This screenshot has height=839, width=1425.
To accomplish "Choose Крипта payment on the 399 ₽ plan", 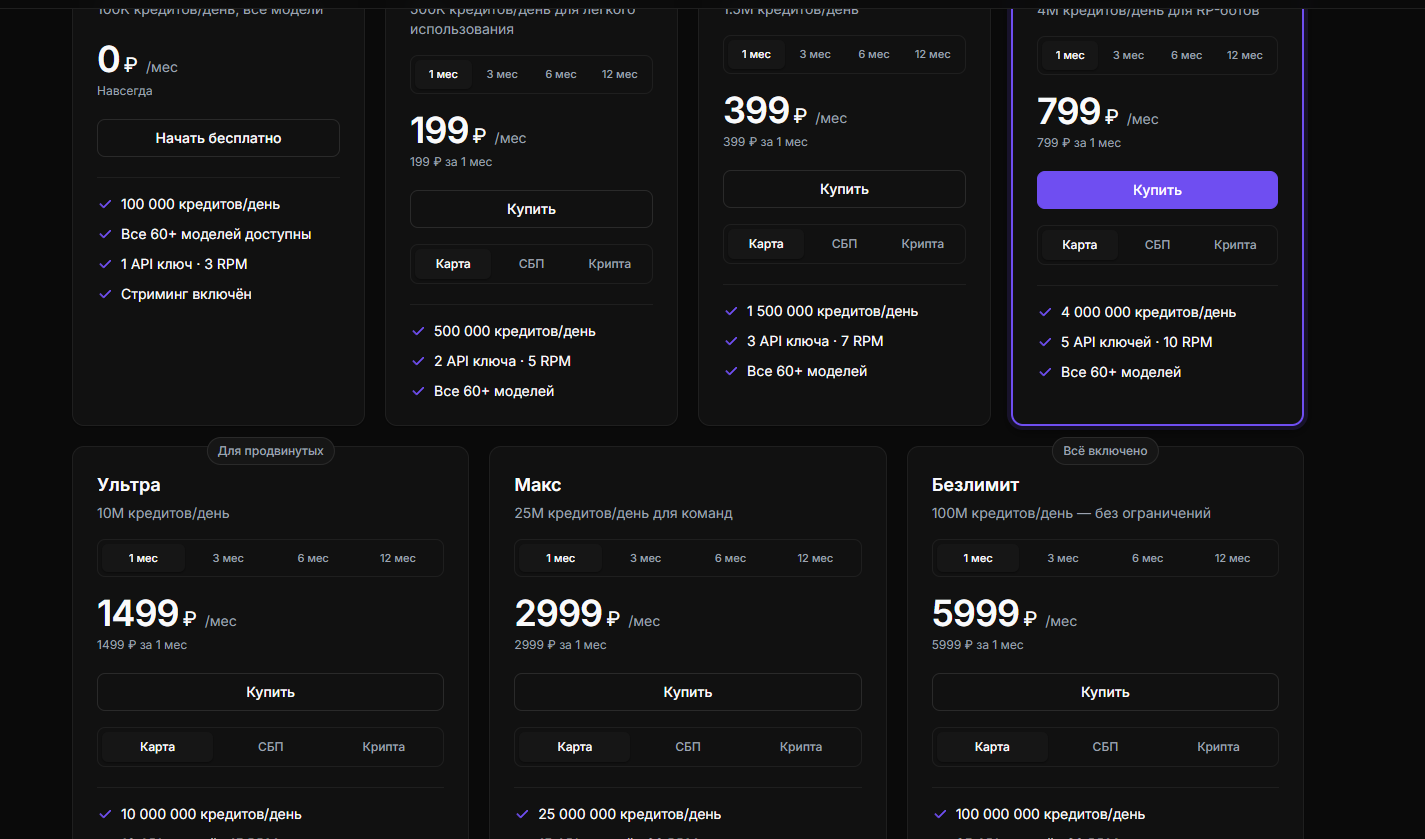I will click(x=922, y=244).
